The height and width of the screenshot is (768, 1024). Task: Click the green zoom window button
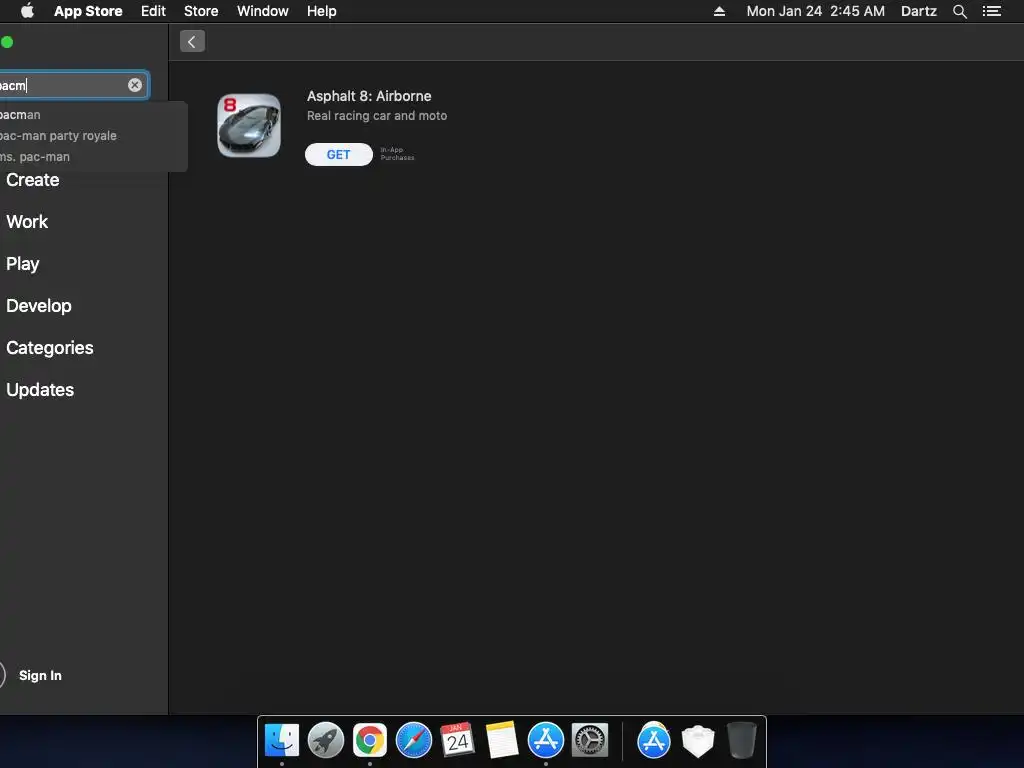pos(7,42)
